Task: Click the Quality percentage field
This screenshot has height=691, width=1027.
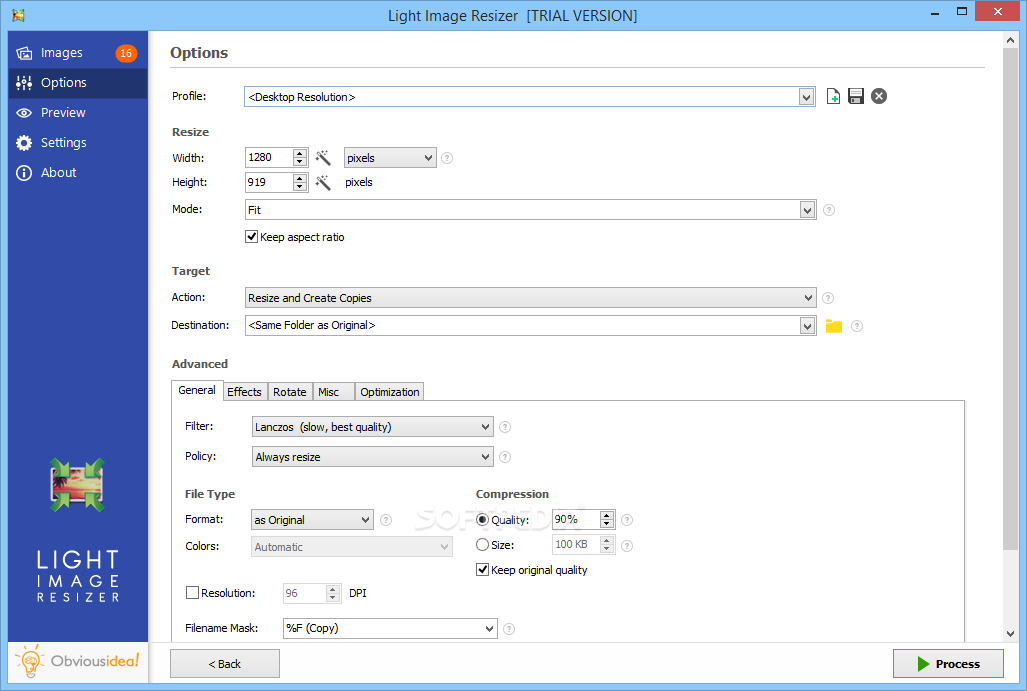Action: click(576, 519)
